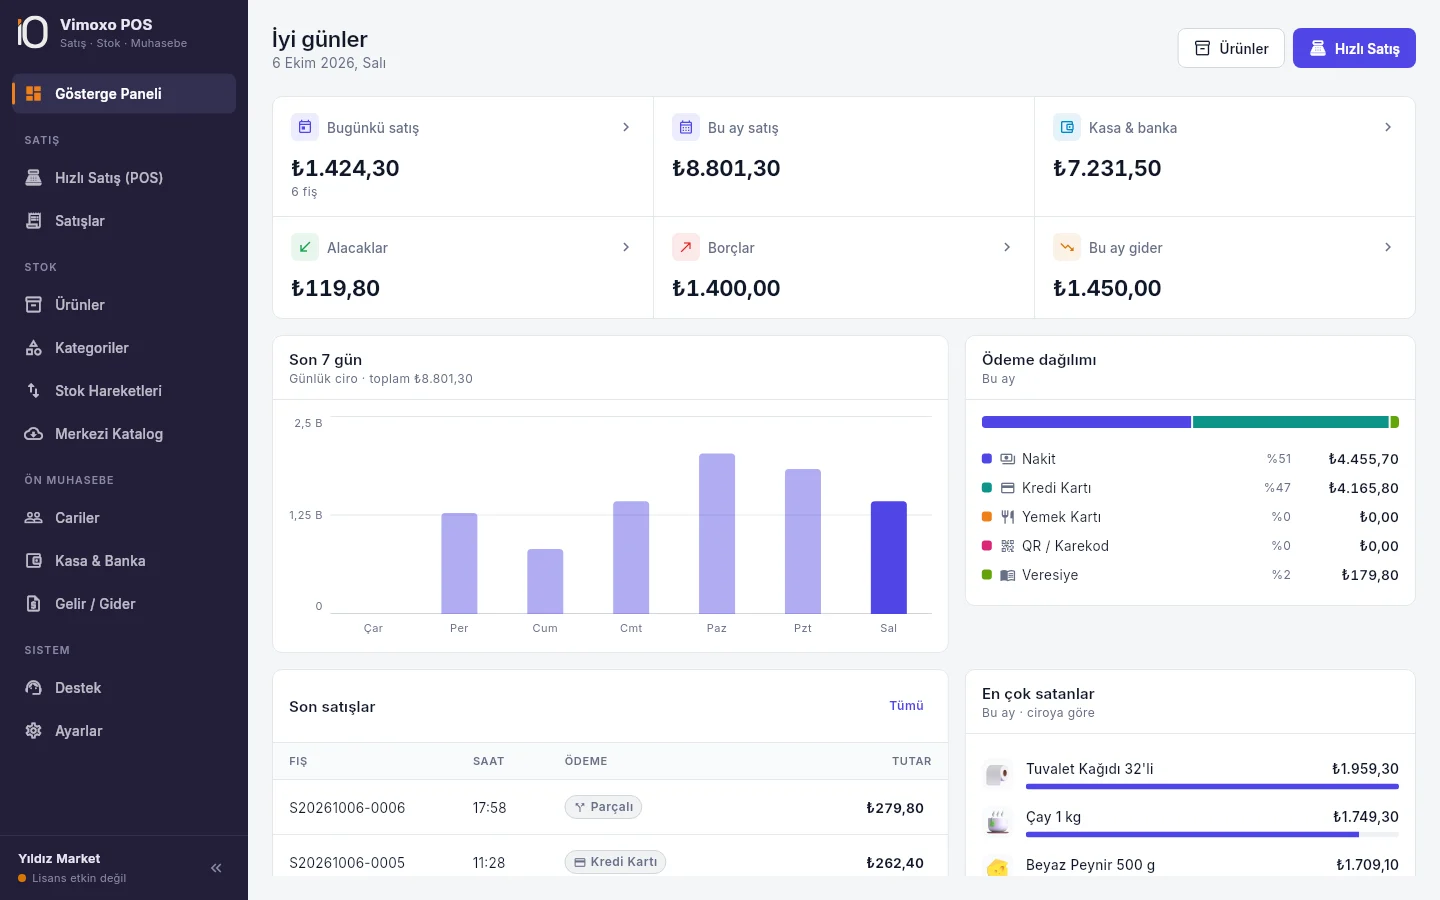Image resolution: width=1440 pixels, height=900 pixels.
Task: Open Gelir / Gider in the sidebar
Action: point(124,604)
